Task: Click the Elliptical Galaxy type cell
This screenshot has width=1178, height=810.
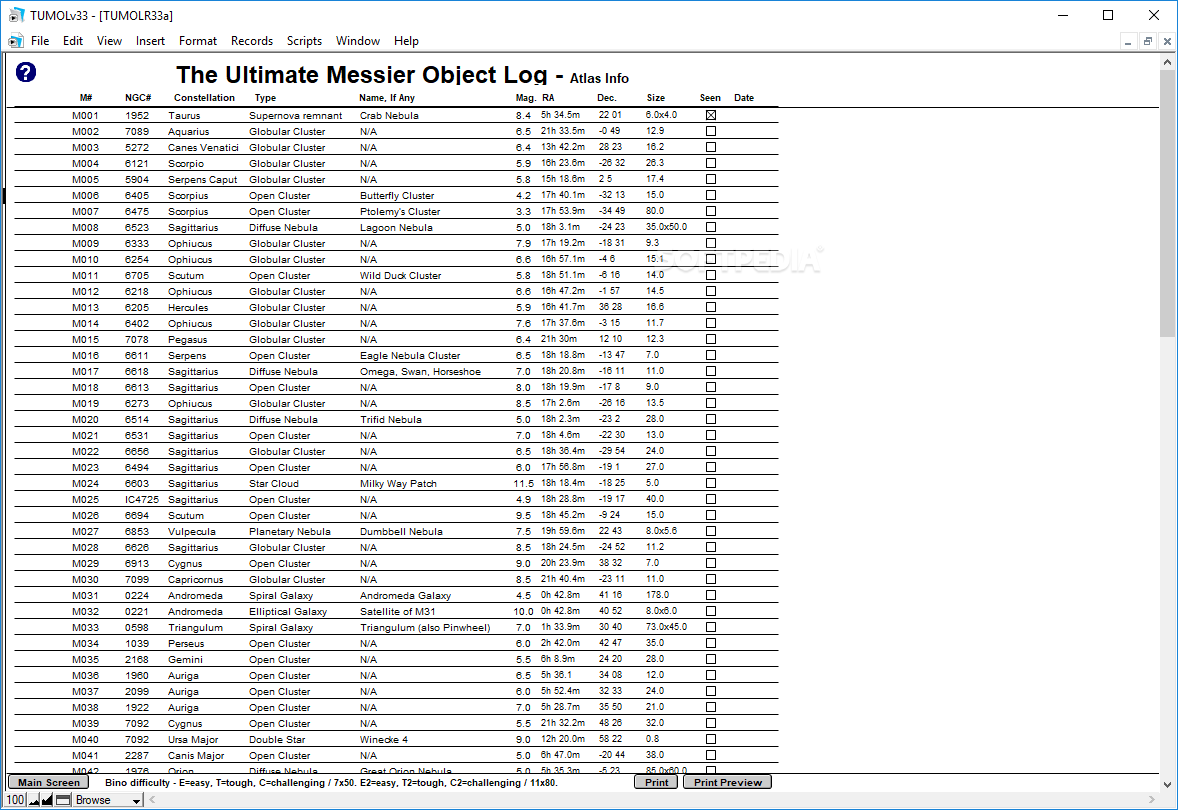Action: [288, 611]
